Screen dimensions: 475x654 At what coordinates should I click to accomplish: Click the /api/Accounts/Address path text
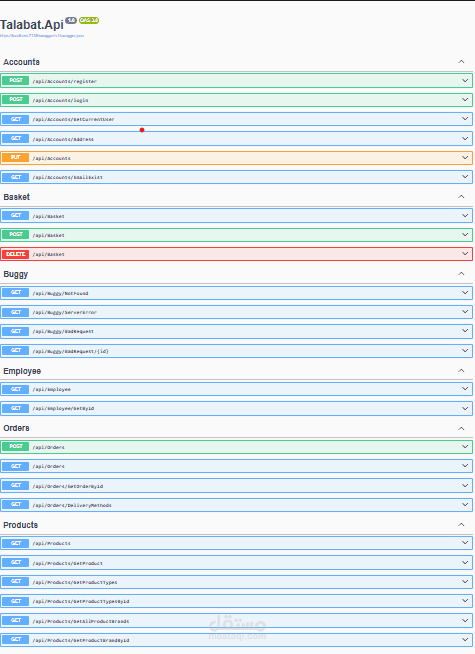pos(63,139)
